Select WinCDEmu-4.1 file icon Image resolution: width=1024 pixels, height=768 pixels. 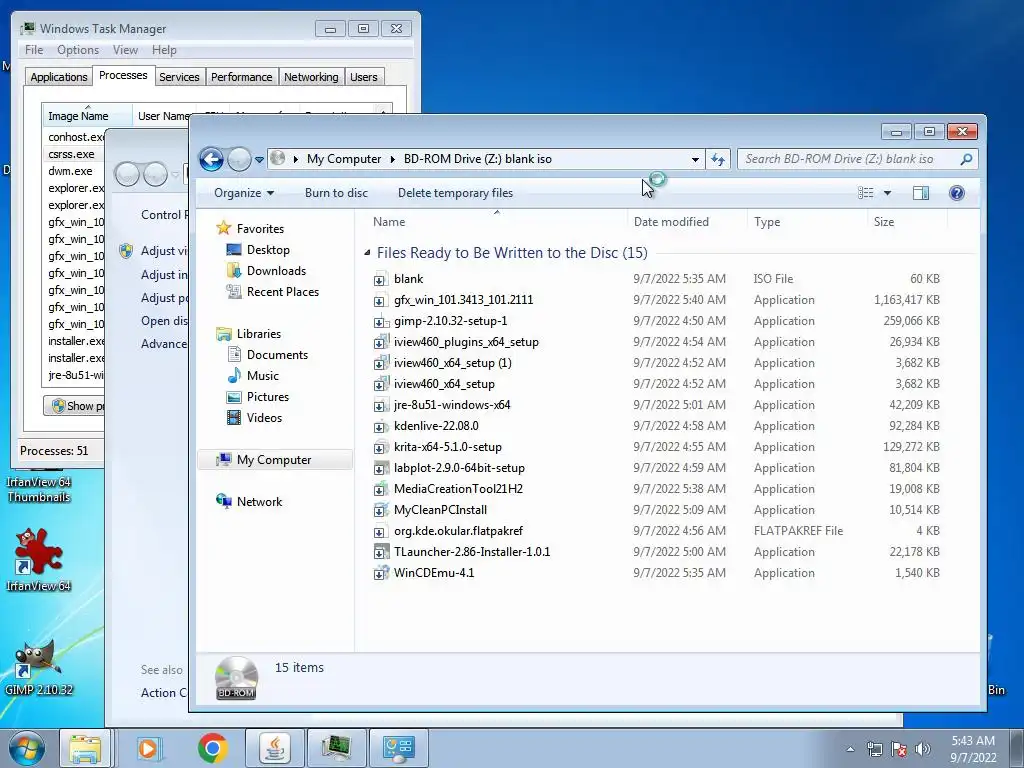click(x=379, y=573)
